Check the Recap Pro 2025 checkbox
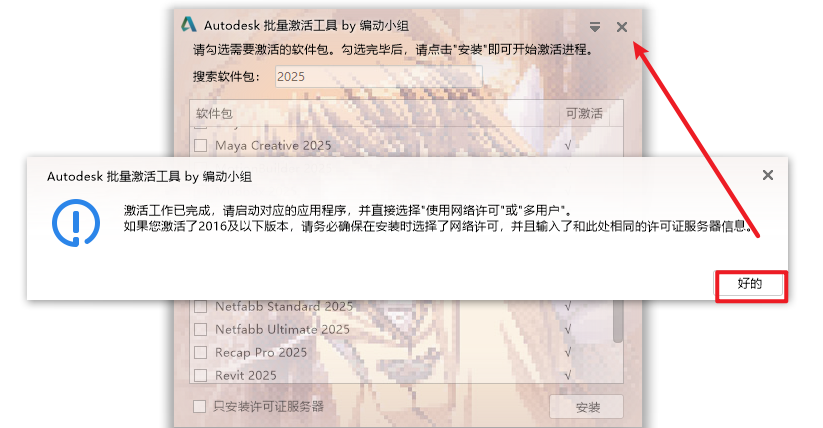Viewport: 823px width, 428px height. (201, 352)
